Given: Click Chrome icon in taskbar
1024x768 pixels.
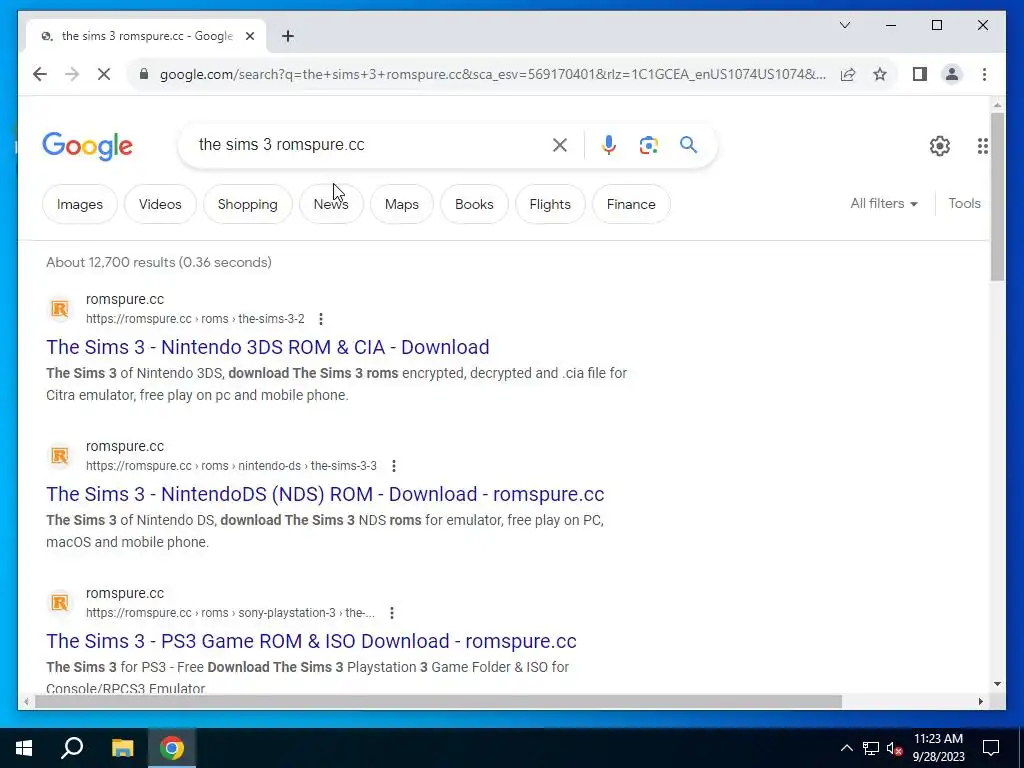Looking at the screenshot, I should [171, 748].
